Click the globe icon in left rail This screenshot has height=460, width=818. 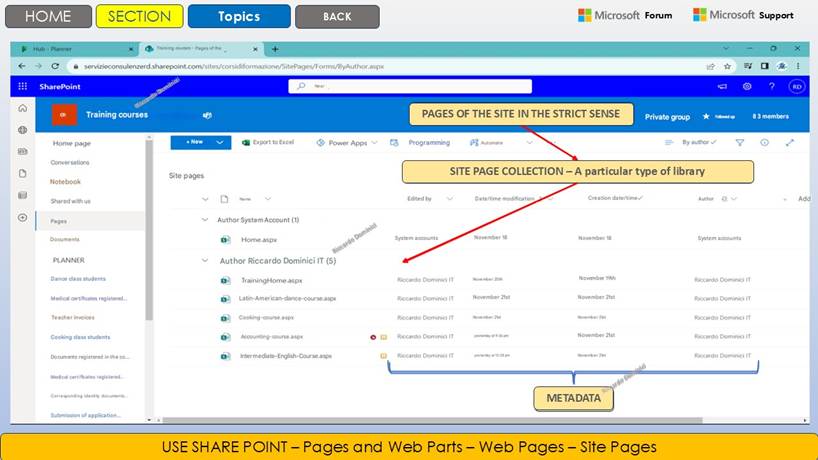22,130
